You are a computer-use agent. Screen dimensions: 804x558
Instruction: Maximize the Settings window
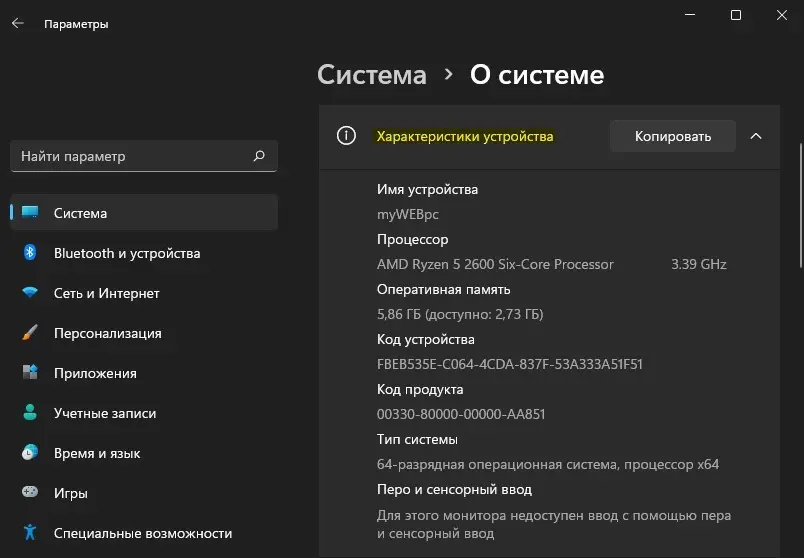736,15
